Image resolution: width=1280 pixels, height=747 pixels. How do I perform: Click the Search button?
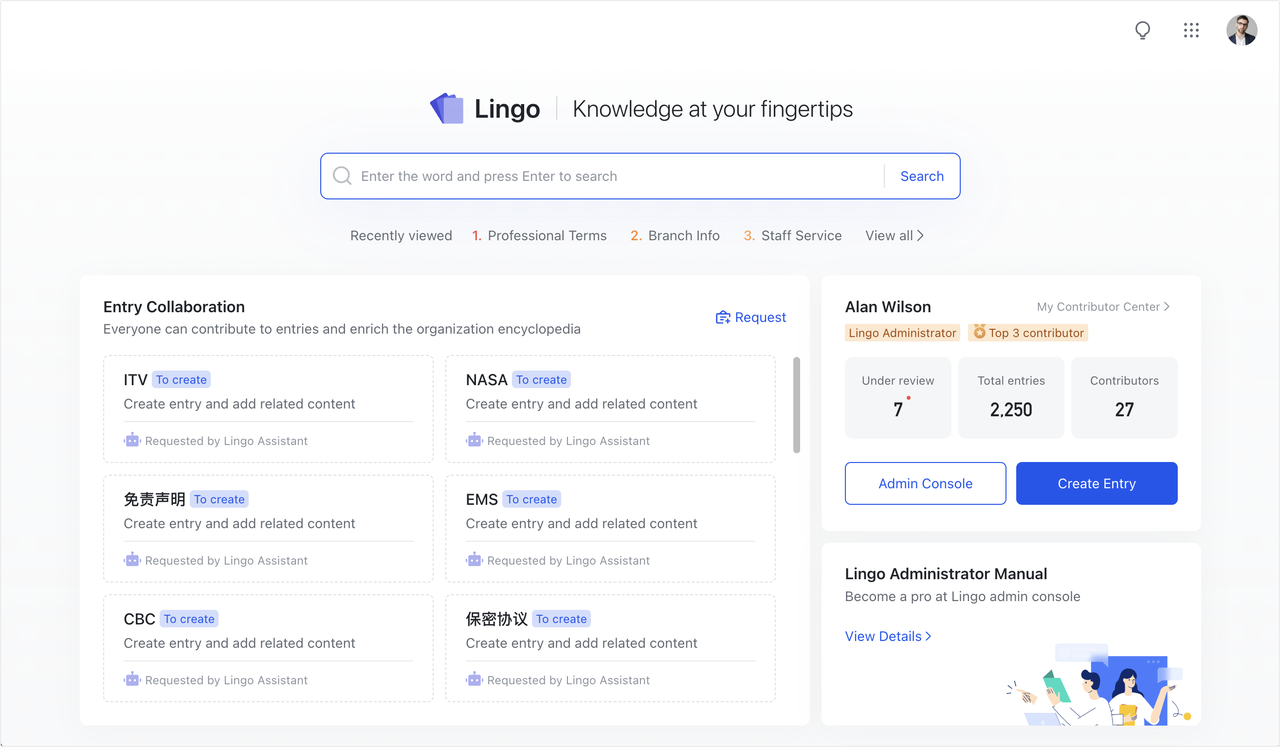921,175
